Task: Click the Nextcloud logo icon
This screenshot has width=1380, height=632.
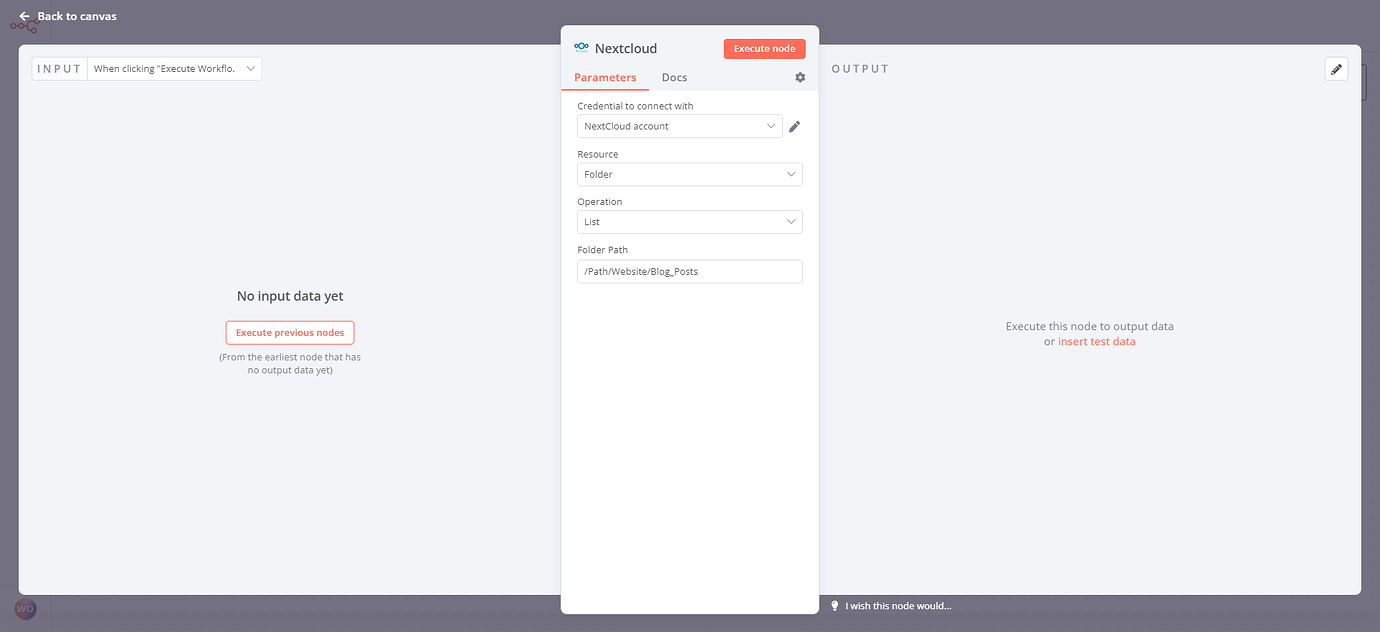Action: (x=582, y=48)
